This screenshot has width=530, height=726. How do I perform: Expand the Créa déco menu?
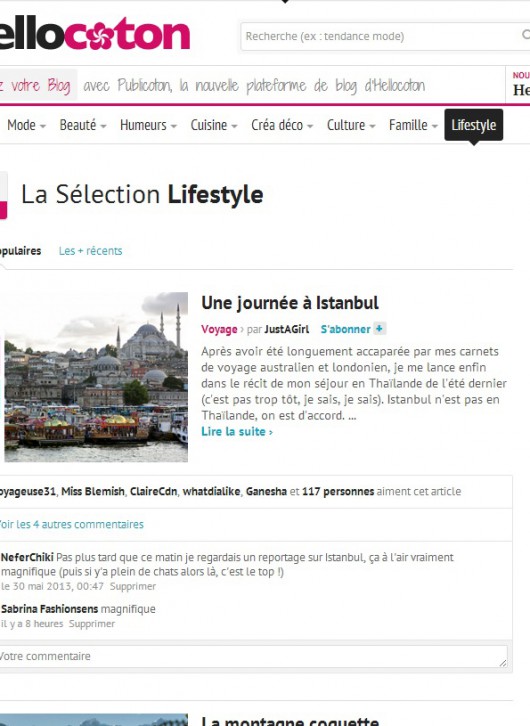tap(282, 125)
